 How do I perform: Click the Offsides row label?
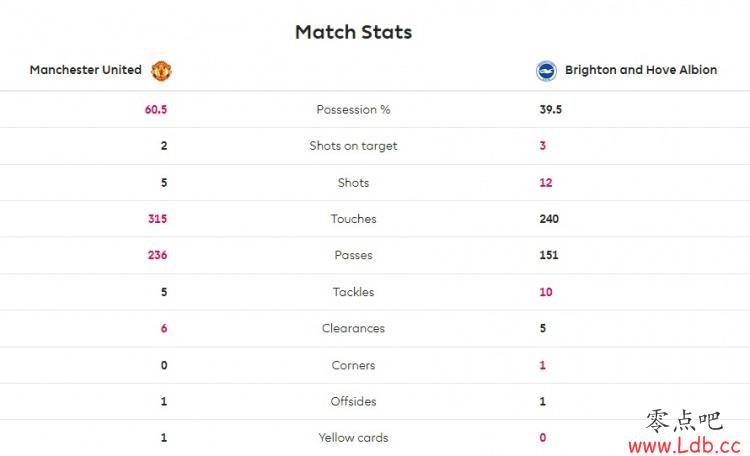coord(353,401)
